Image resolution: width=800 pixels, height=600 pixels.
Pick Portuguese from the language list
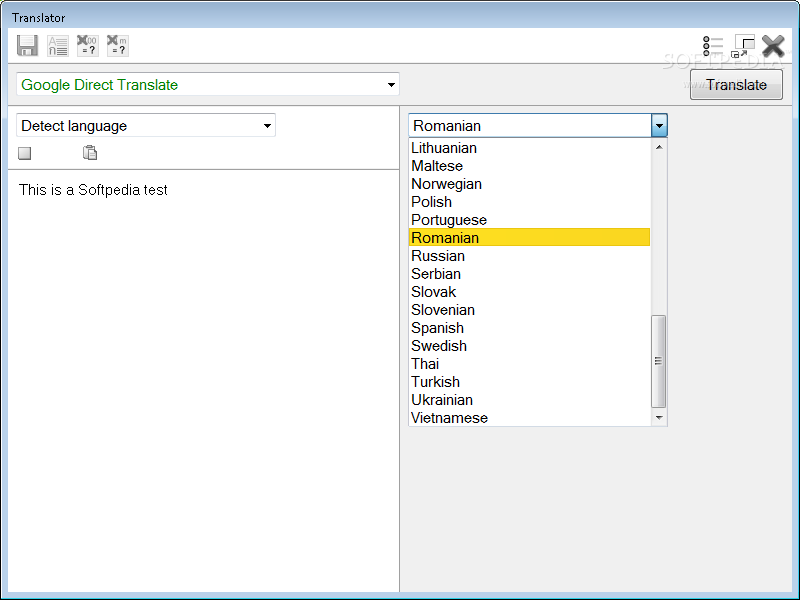530,219
